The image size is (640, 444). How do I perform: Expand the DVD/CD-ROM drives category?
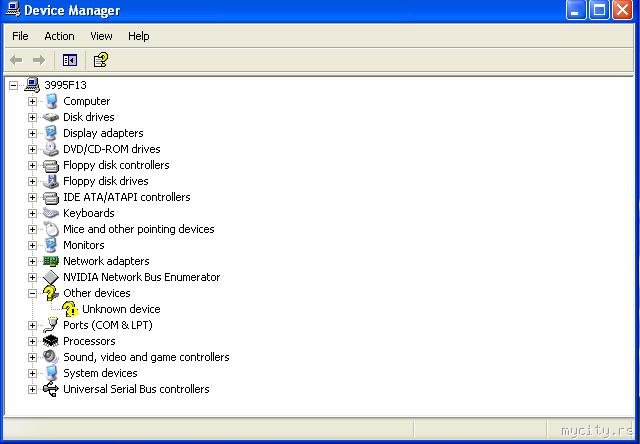click(32, 149)
